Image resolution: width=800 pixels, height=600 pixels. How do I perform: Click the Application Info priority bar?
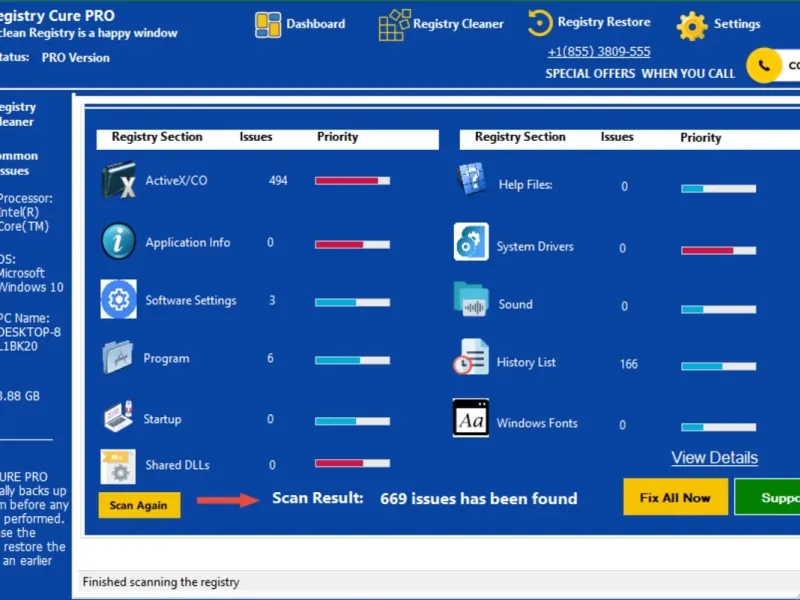tap(353, 244)
